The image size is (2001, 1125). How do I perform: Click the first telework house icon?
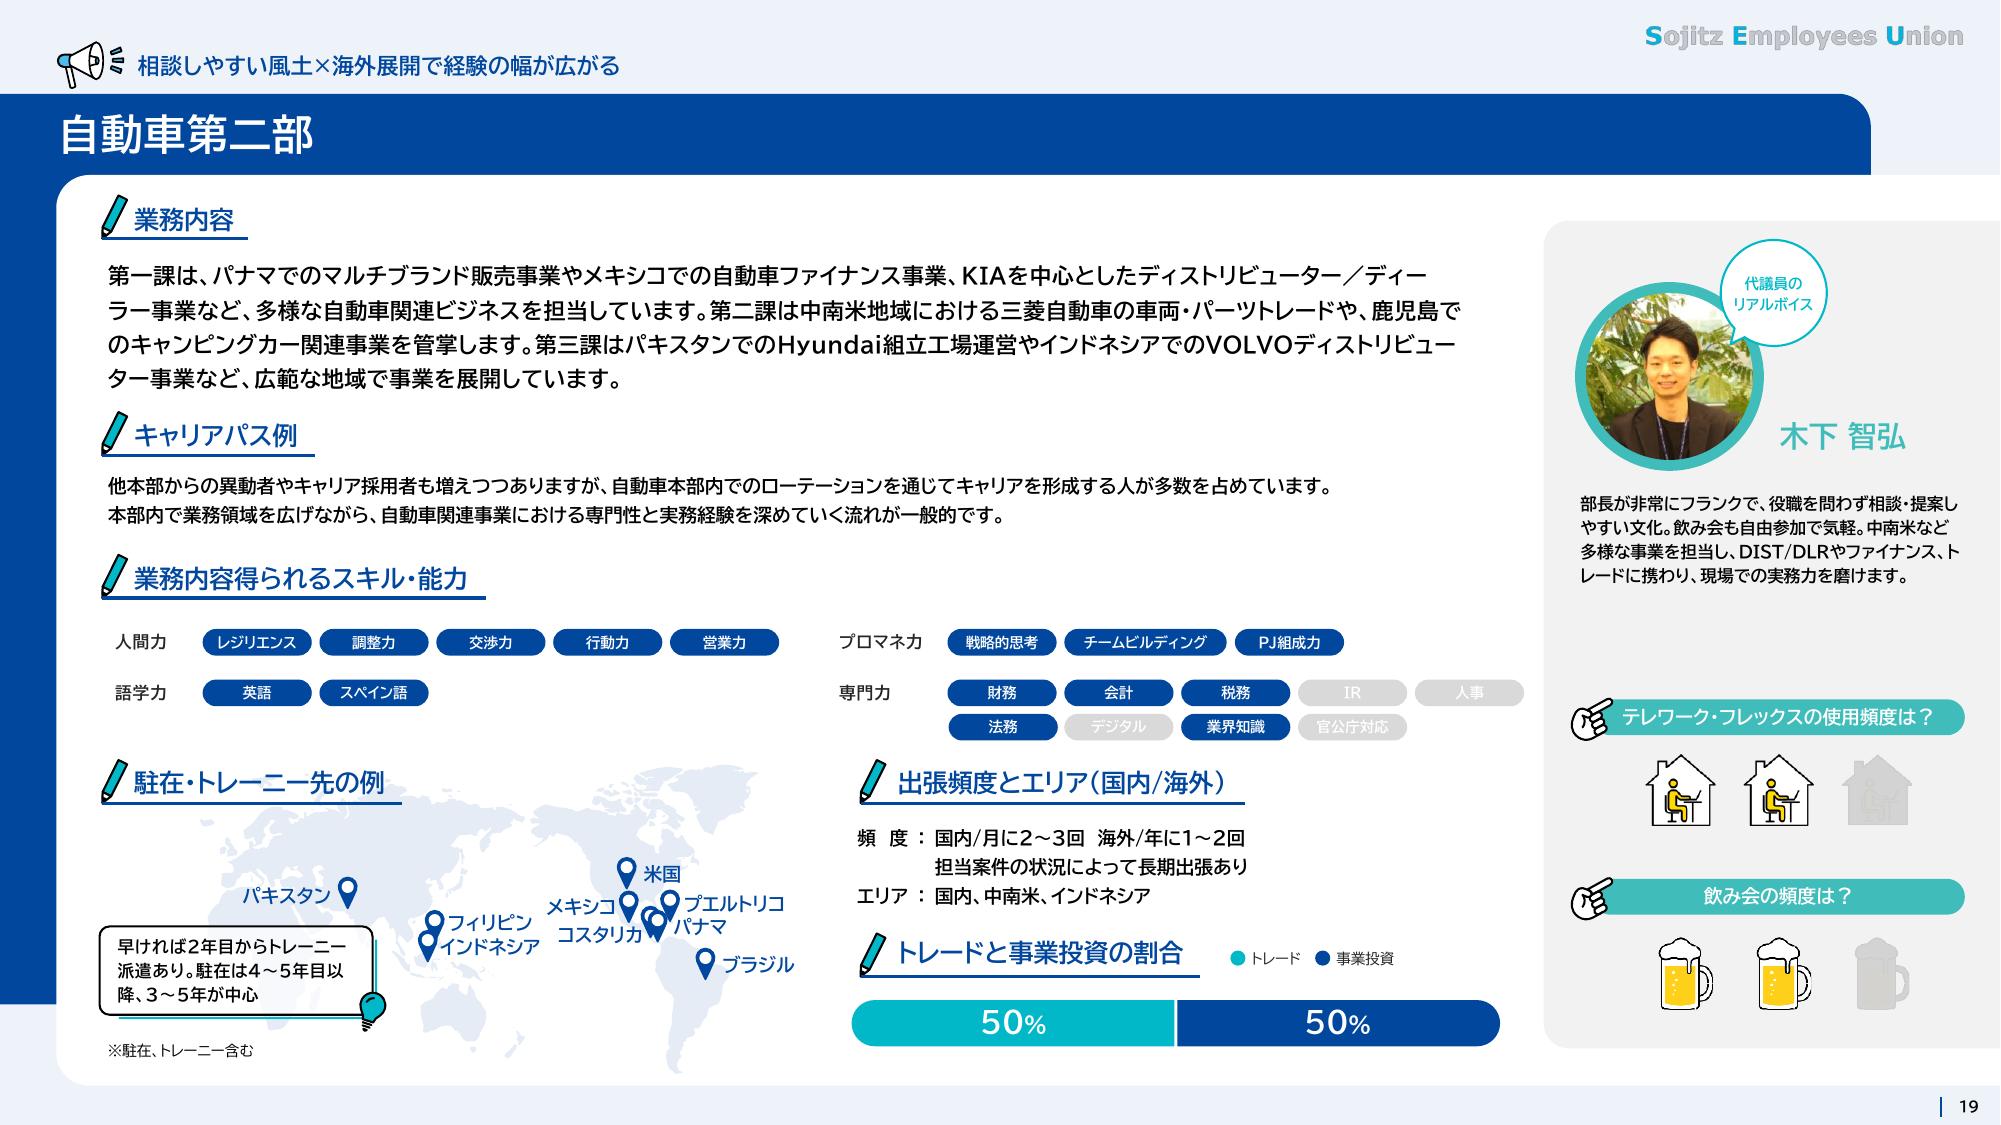(1680, 790)
